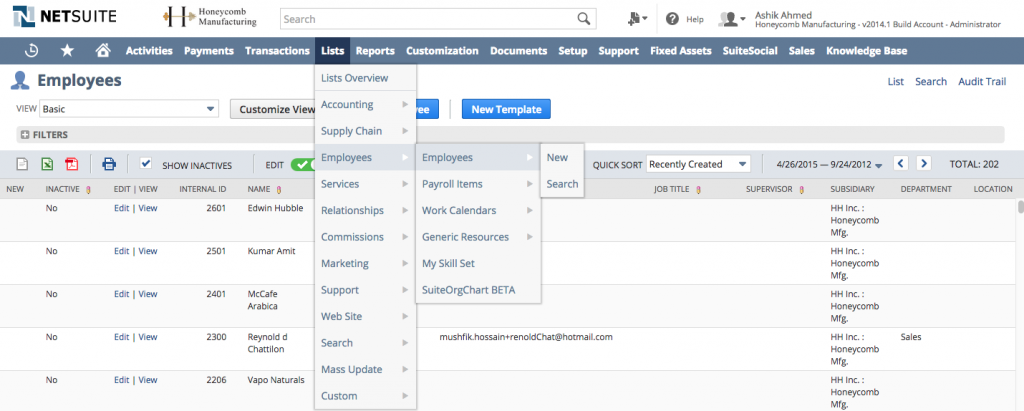This screenshot has height=411, width=1024.
Task: Open the Knowledge Base navigation menu
Action: click(x=866, y=50)
